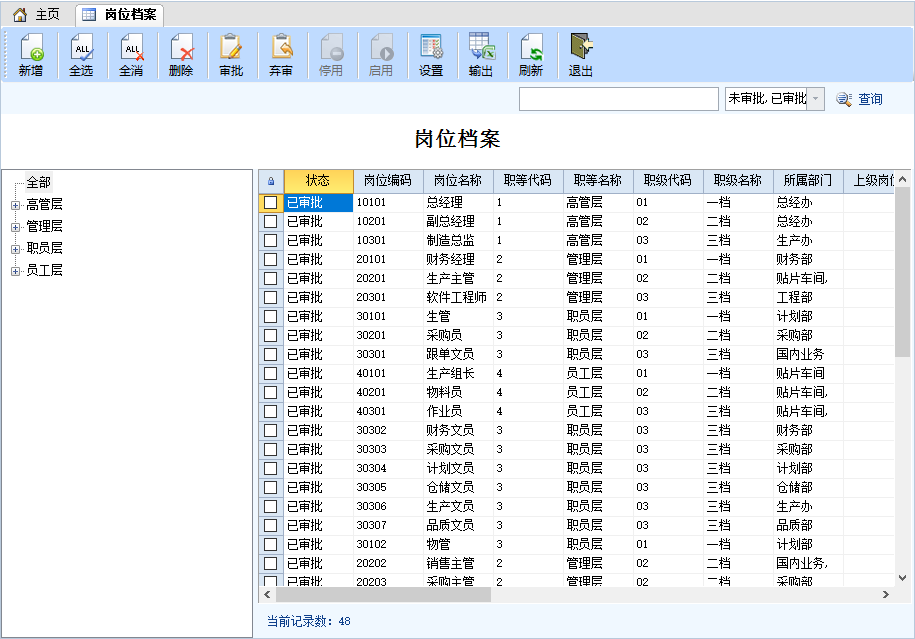The width and height of the screenshot is (915, 639).
Task: Select the 生产组长 position name cell
Action: pyautogui.click(x=458, y=373)
